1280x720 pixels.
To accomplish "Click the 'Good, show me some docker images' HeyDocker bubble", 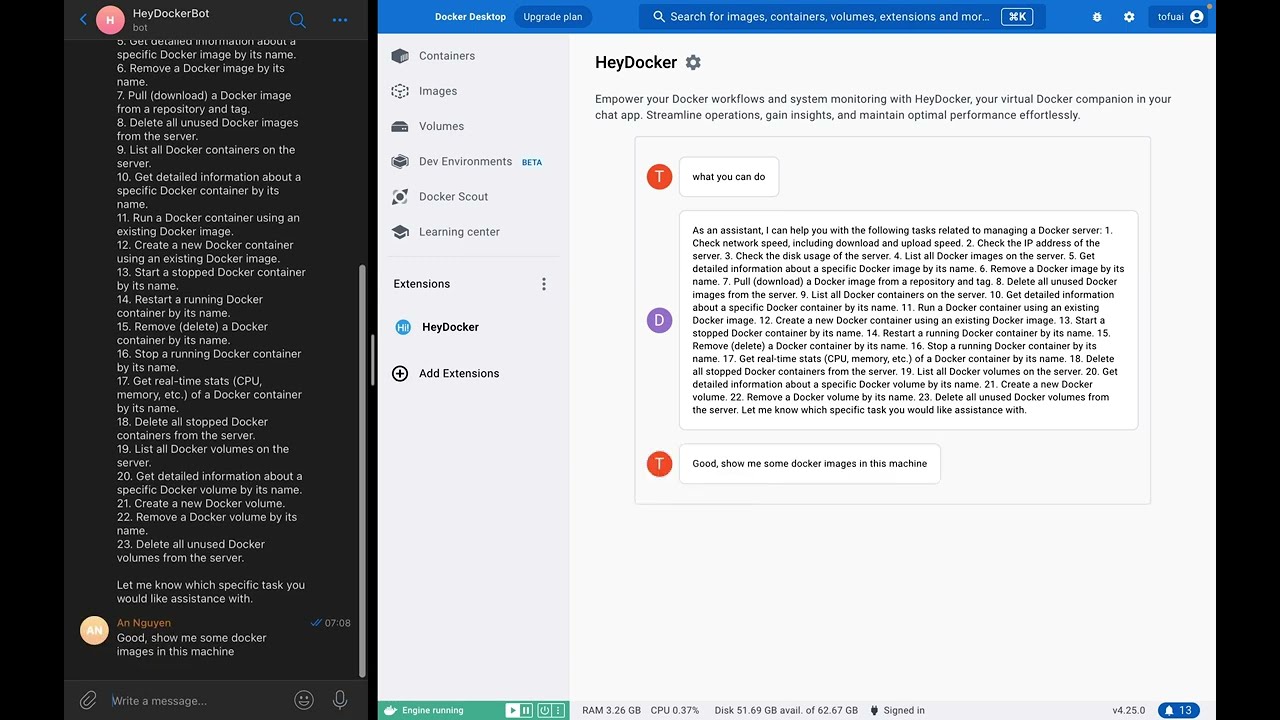I will point(810,463).
